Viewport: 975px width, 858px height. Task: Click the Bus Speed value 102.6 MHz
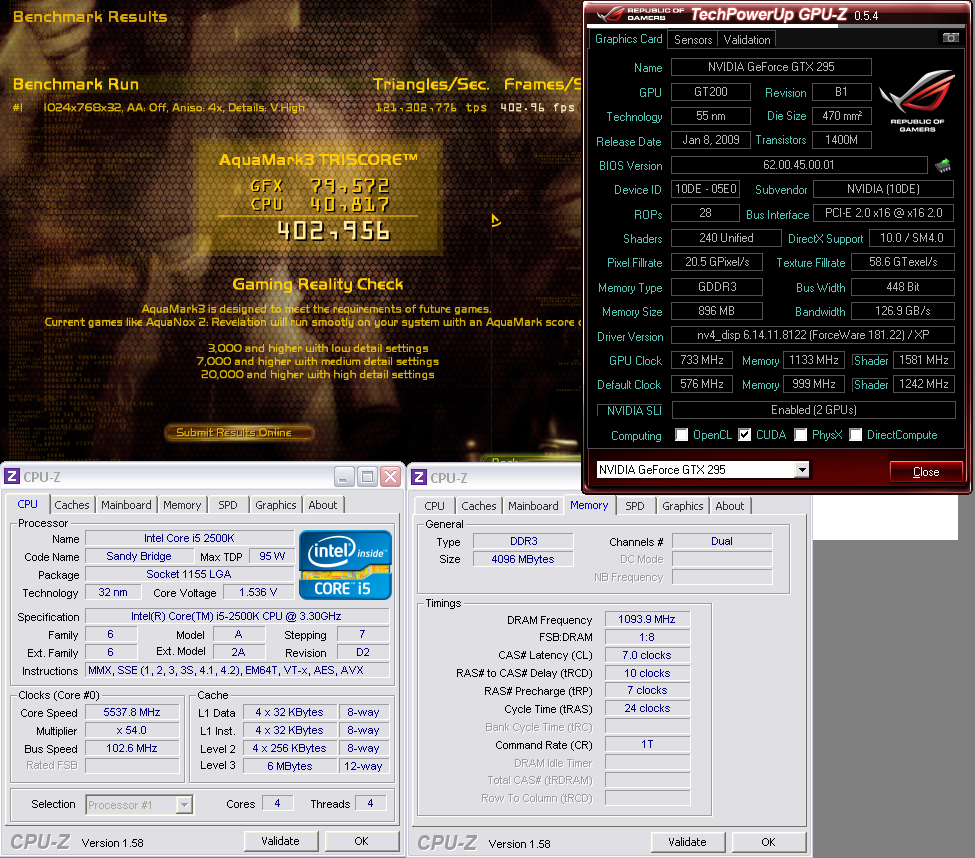132,749
